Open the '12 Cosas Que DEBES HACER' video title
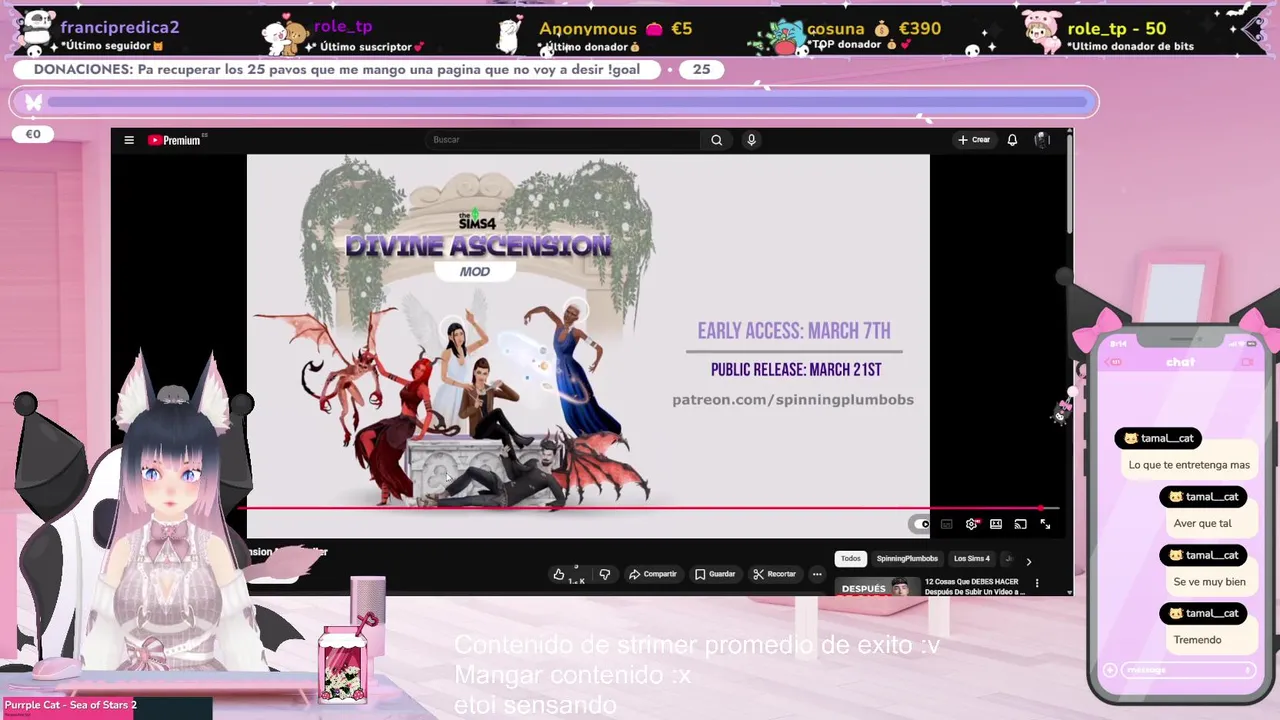 tap(974, 587)
